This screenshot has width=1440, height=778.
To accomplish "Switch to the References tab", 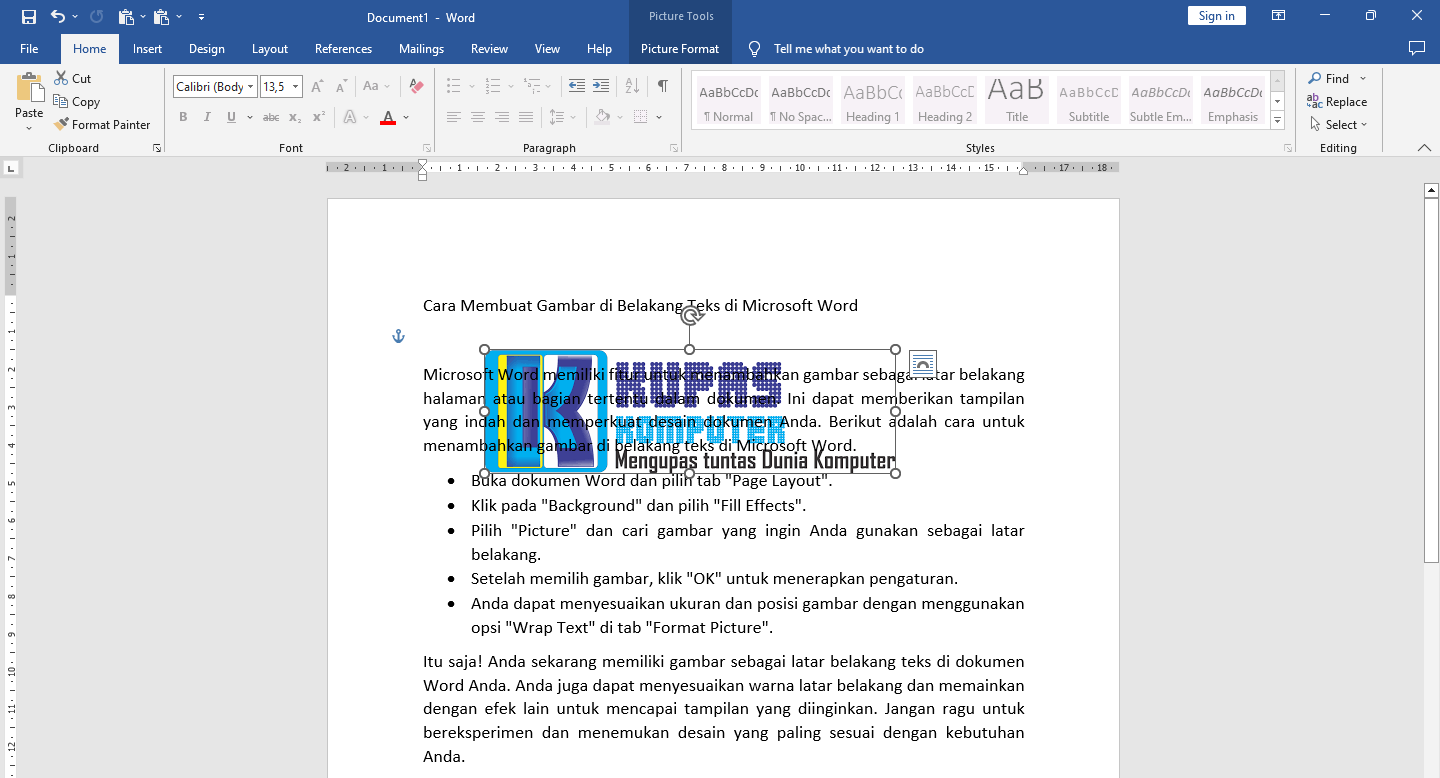I will pos(343,48).
